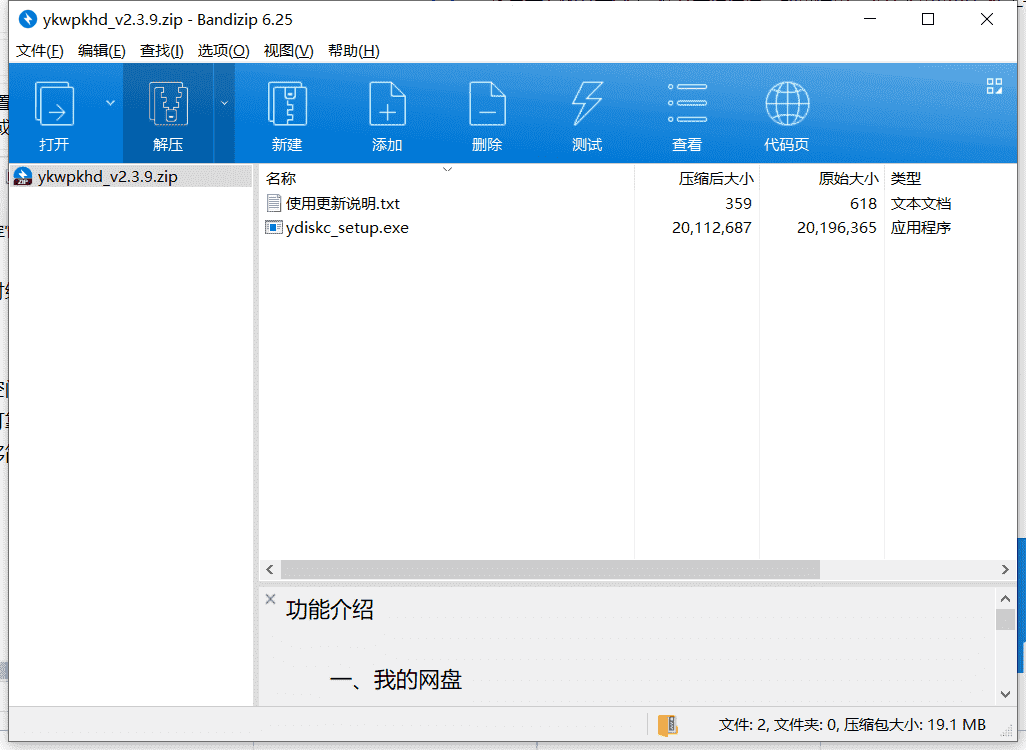Click the grid layout icon in toolbar corner

994,86
